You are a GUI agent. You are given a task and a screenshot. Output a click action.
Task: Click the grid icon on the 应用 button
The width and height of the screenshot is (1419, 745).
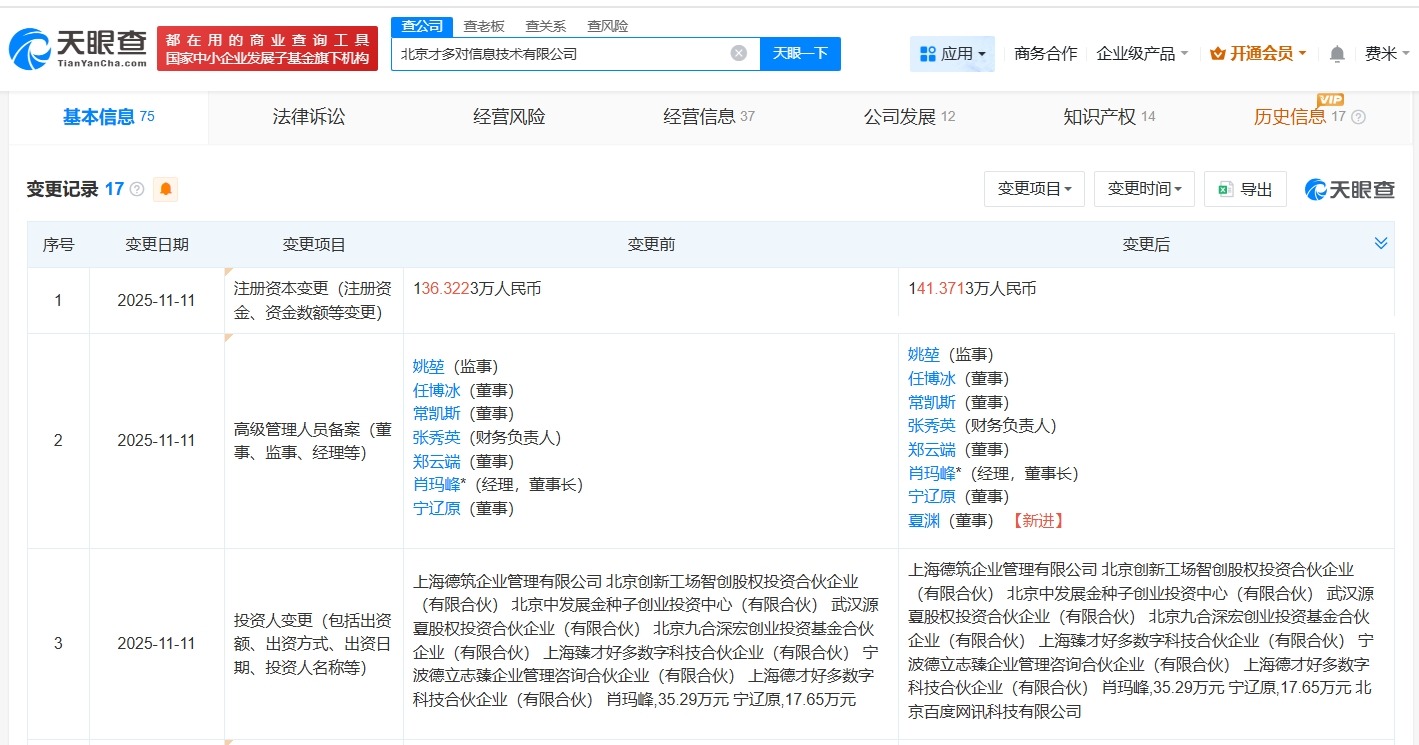929,53
